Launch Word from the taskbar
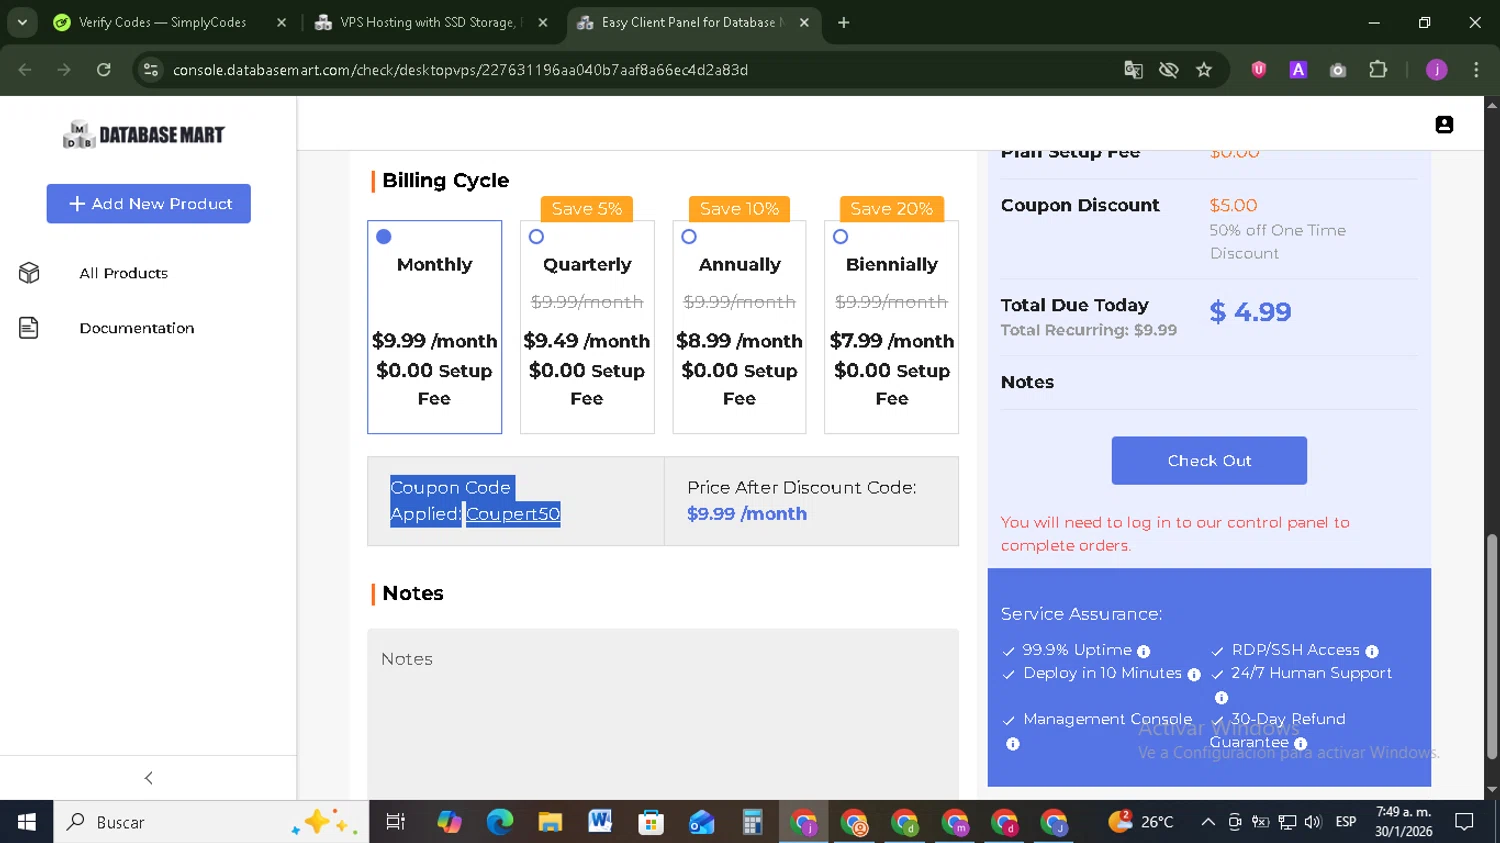The width and height of the screenshot is (1500, 843). point(600,822)
